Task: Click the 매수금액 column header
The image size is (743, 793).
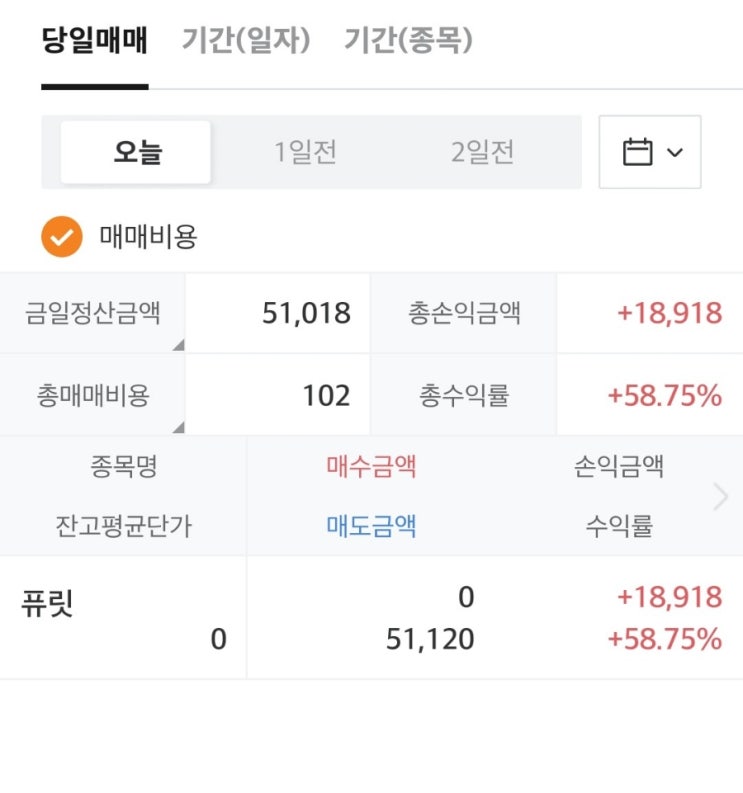Action: tap(371, 466)
